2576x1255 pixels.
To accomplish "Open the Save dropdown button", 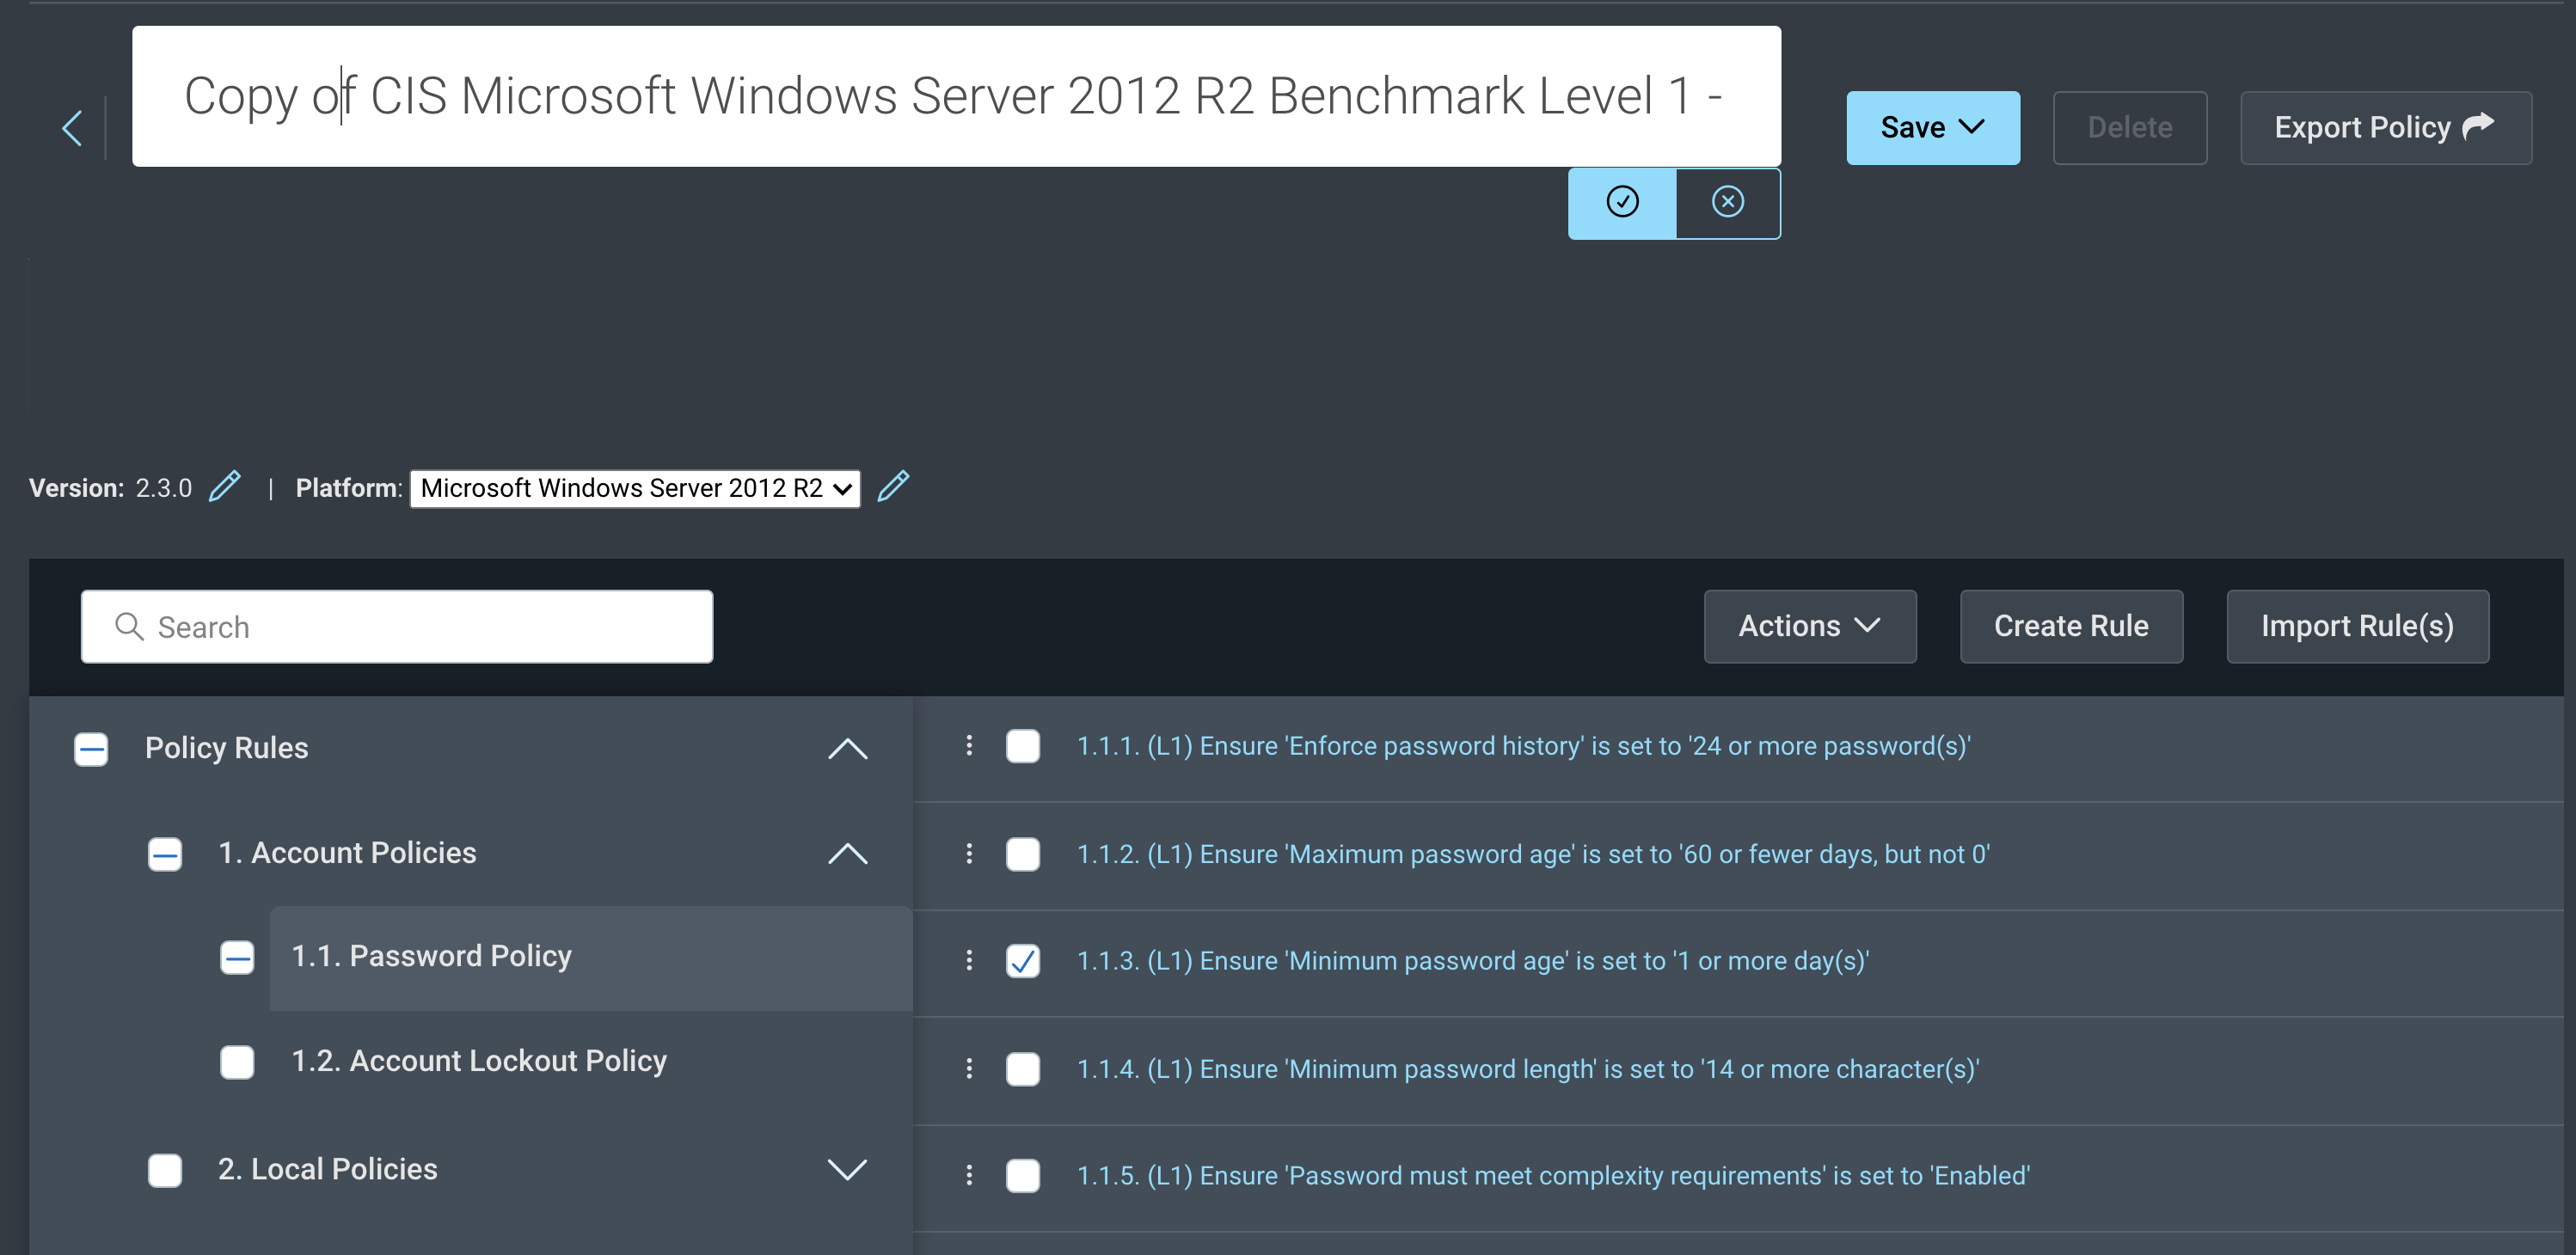I will point(1932,128).
